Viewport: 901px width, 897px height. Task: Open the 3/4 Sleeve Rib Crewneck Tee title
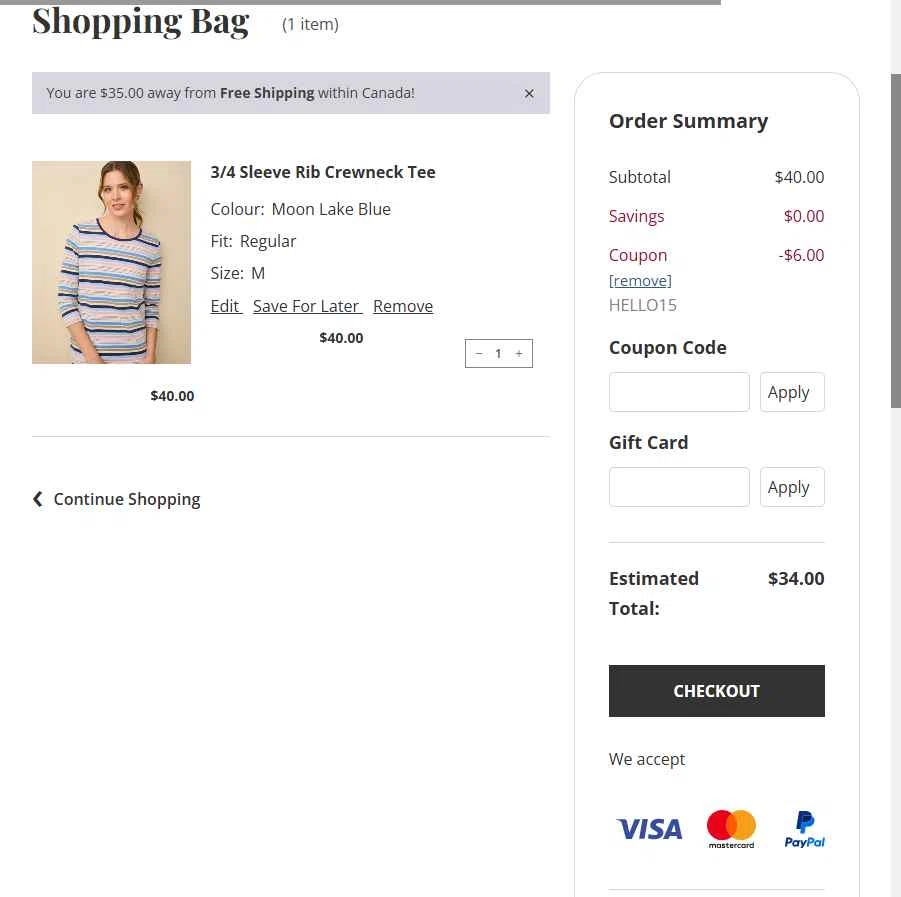pyautogui.click(x=323, y=172)
